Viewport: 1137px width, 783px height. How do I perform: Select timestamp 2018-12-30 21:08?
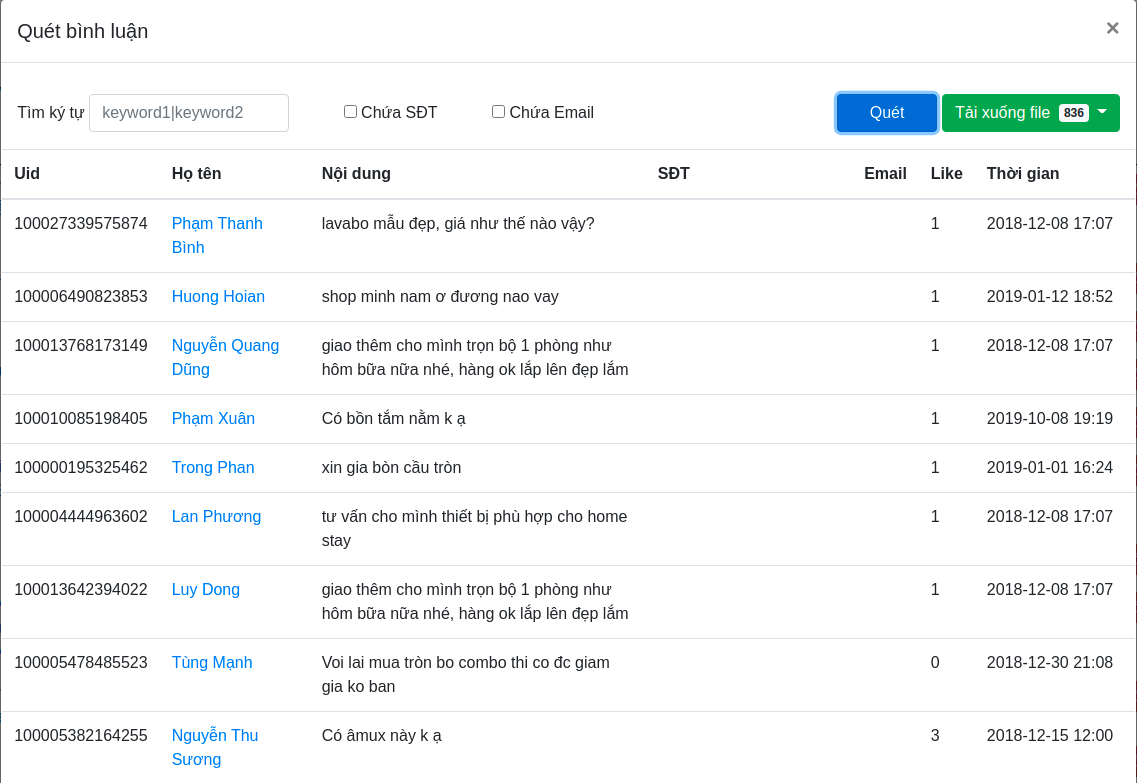click(1049, 663)
